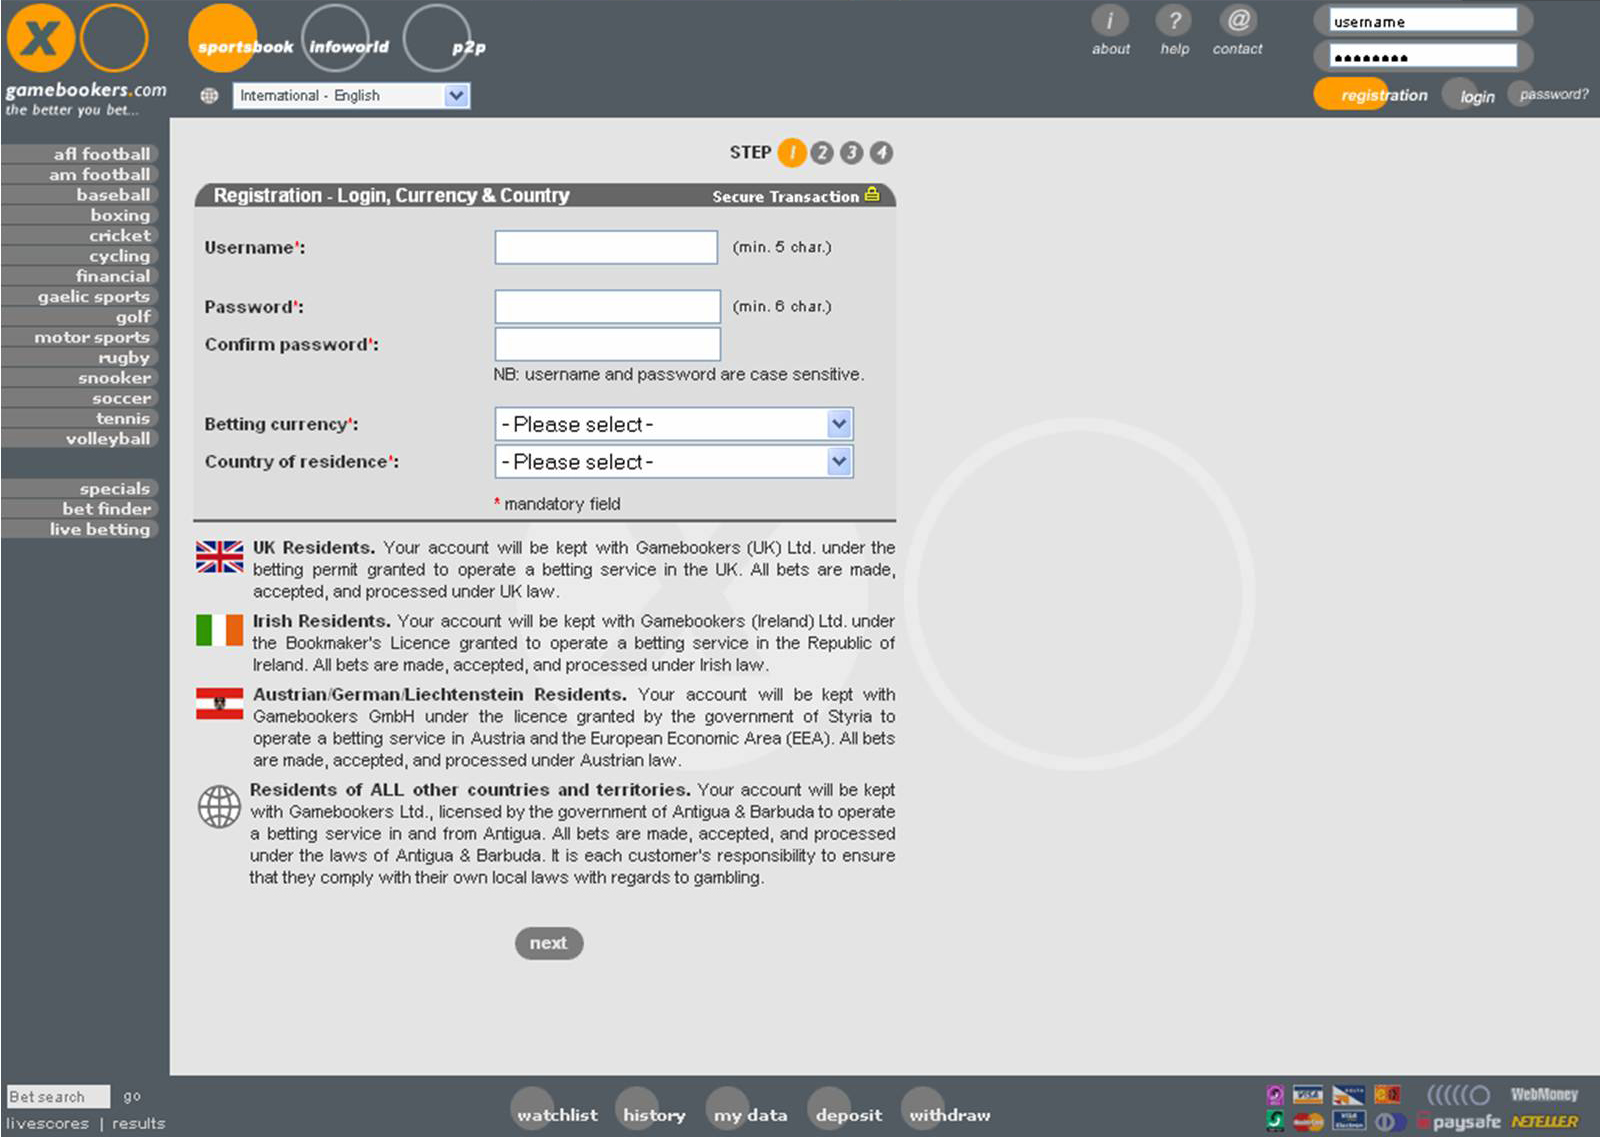This screenshot has width=1600, height=1137.
Task: Click step 2 circle indicator
Action: click(822, 152)
